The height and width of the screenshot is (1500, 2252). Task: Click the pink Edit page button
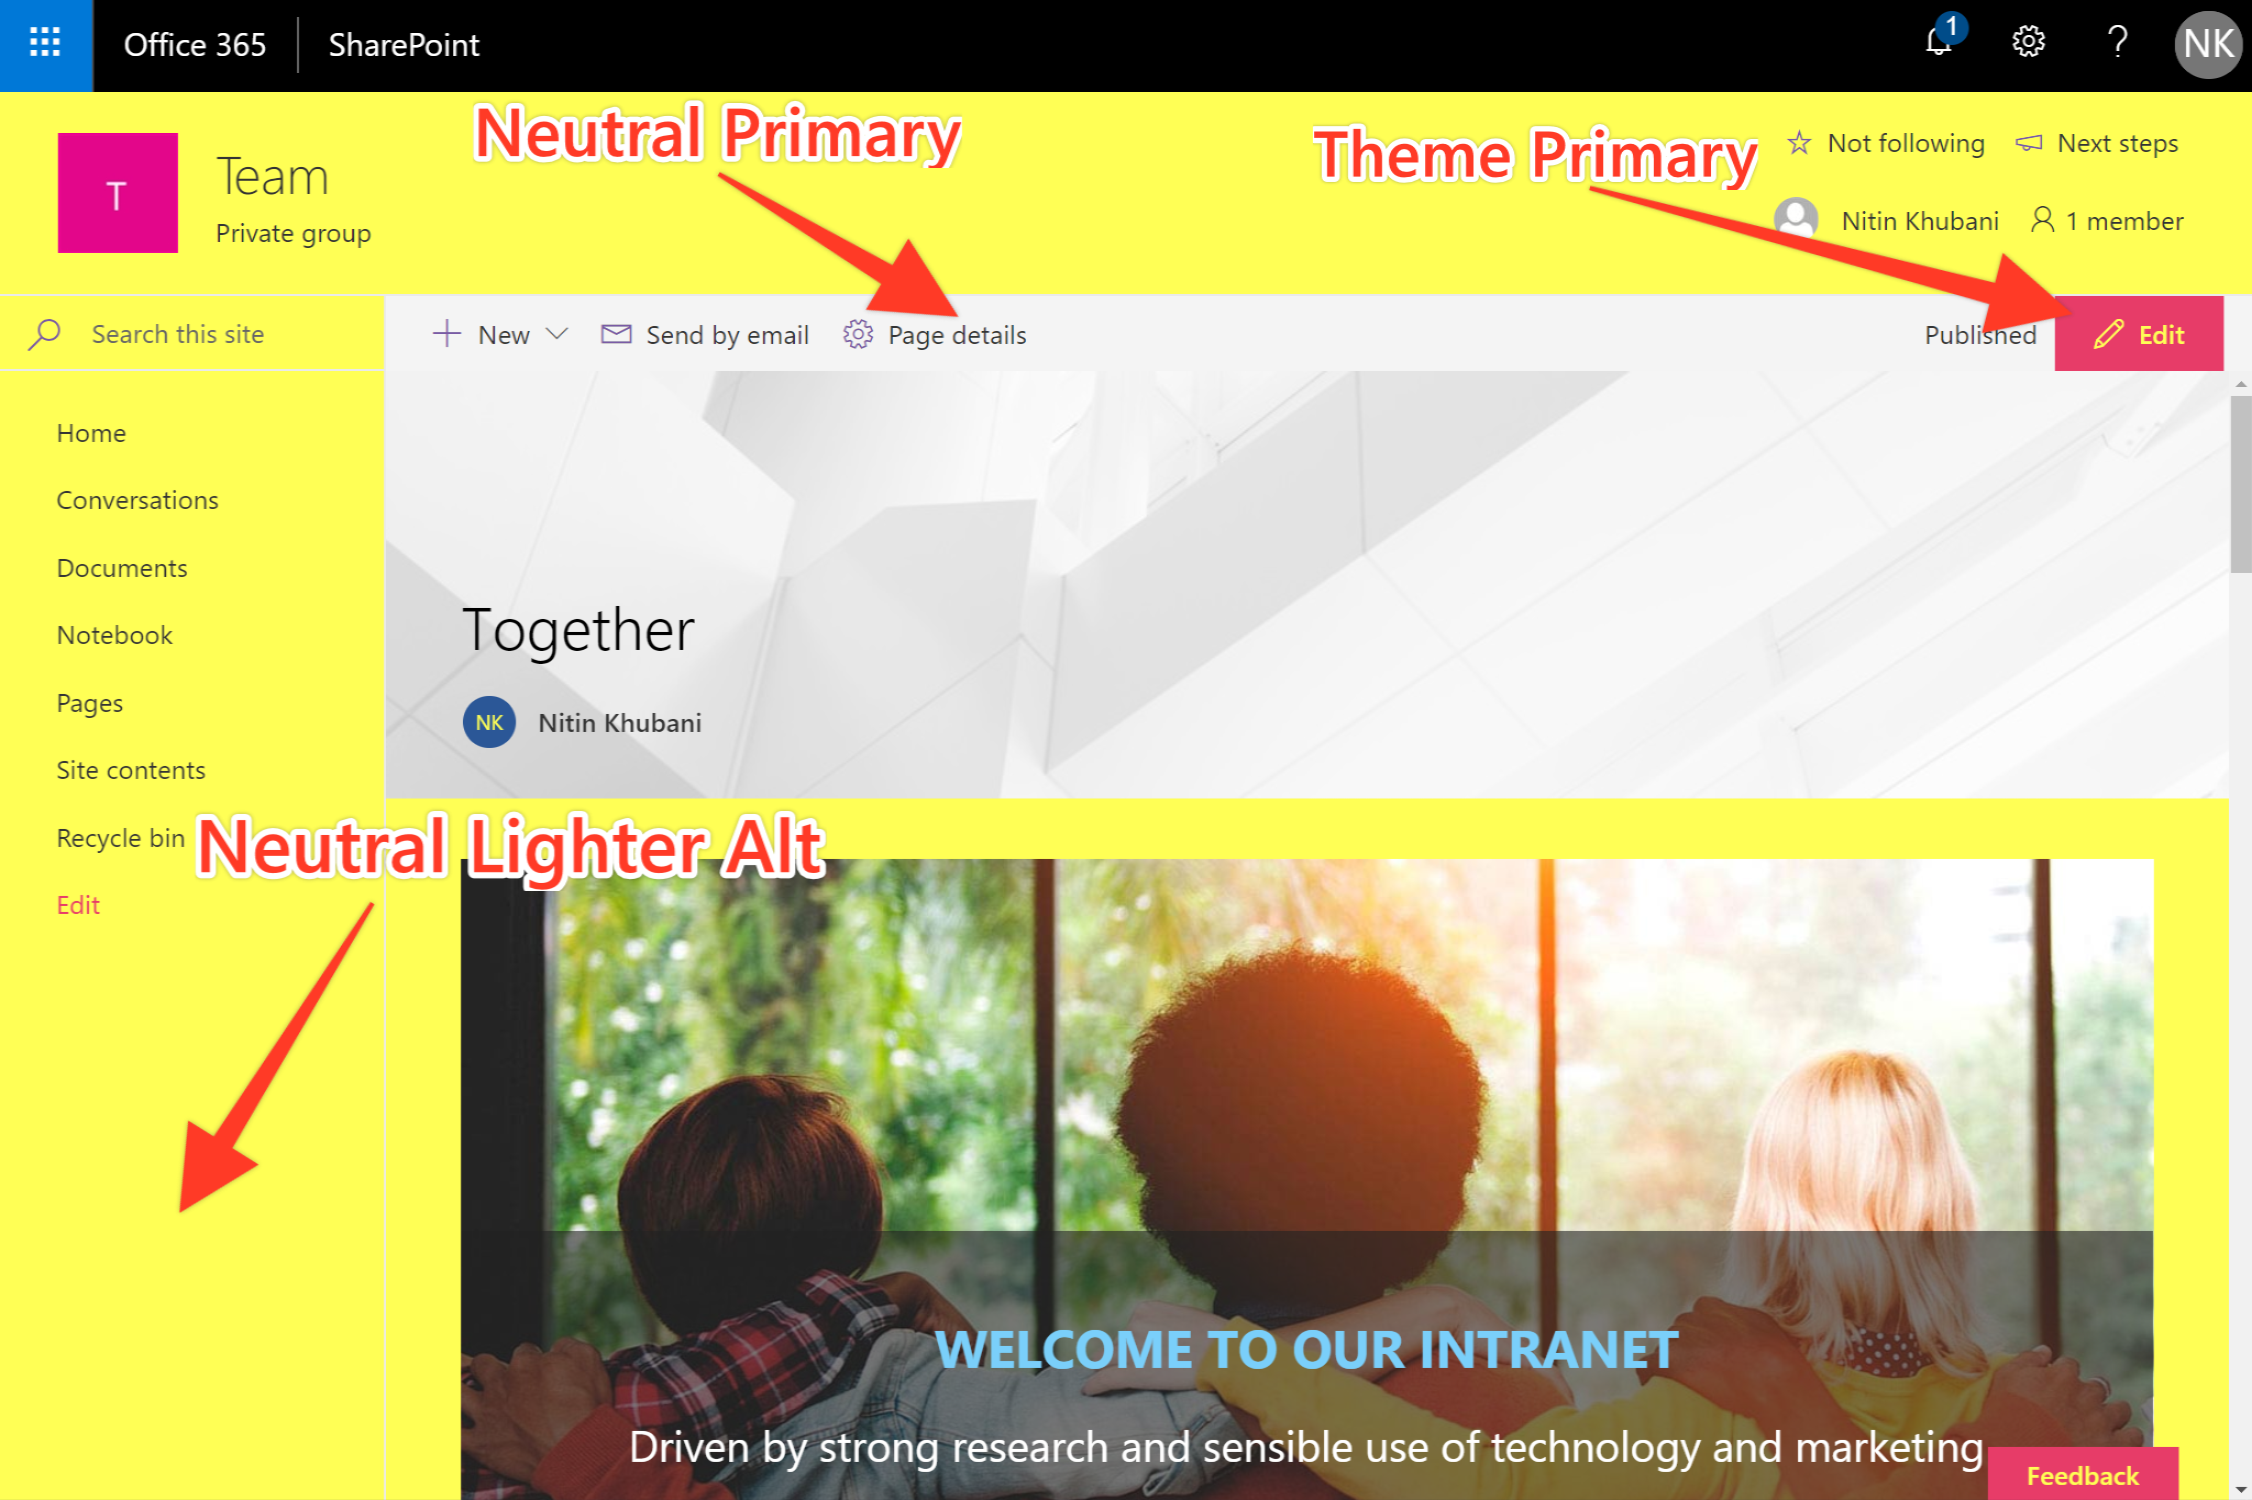click(x=2139, y=334)
